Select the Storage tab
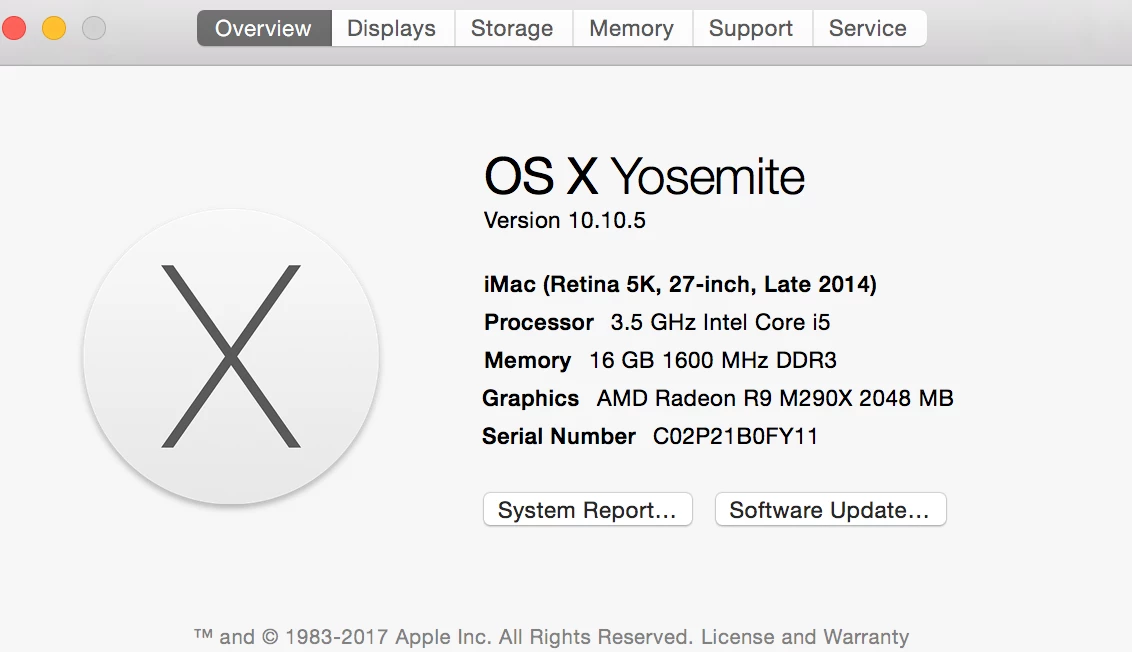 point(512,28)
